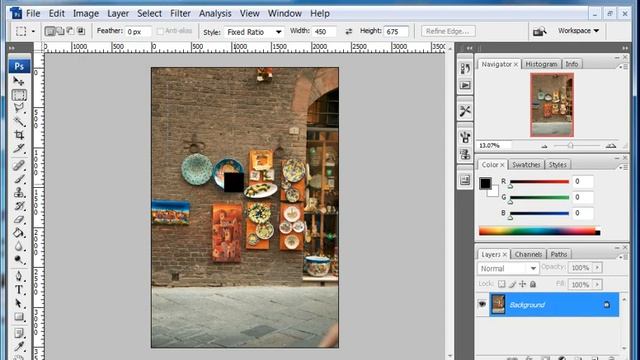
Task: Select the Crop tool
Action: click(x=19, y=135)
